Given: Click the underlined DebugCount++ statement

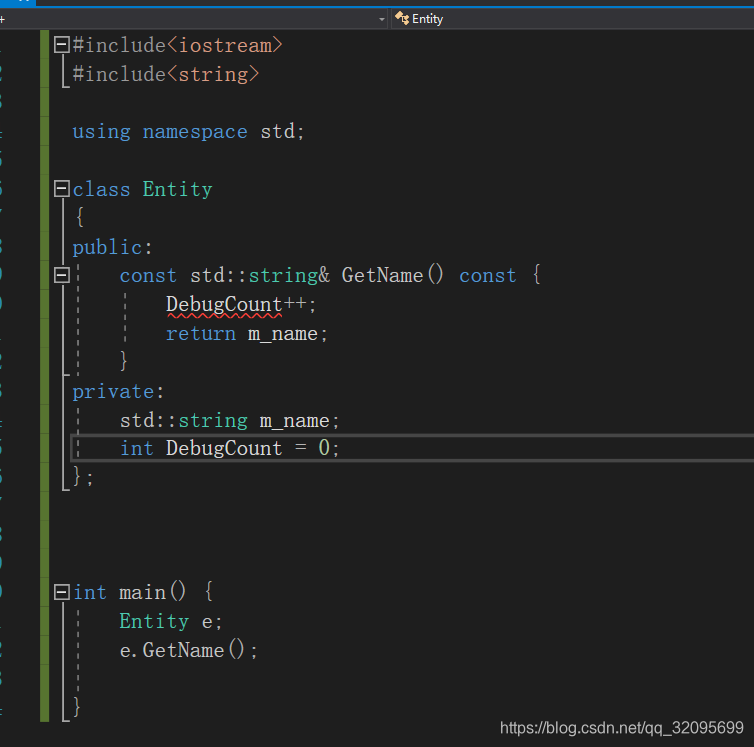Looking at the screenshot, I should (240, 305).
